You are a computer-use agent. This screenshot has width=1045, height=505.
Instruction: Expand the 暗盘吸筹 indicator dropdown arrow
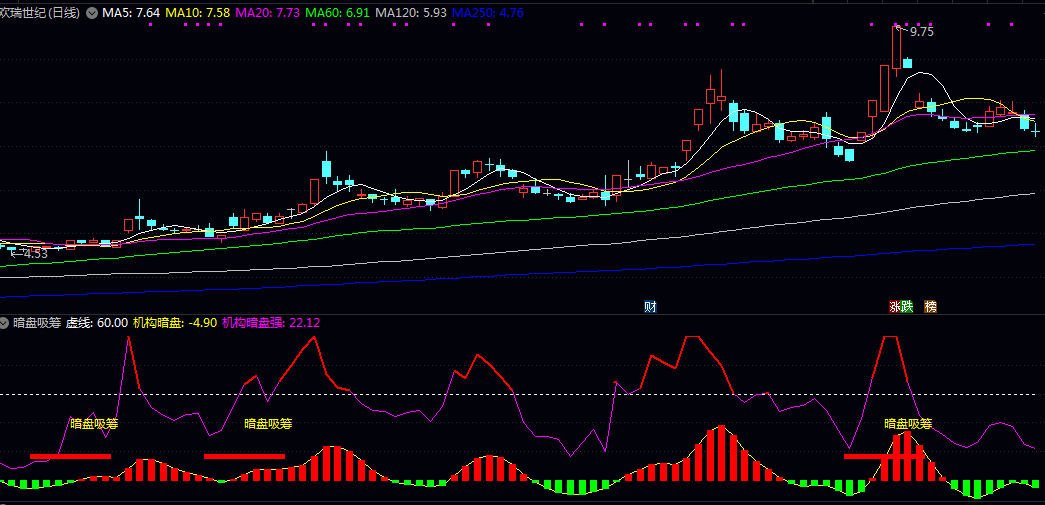tap(5, 323)
